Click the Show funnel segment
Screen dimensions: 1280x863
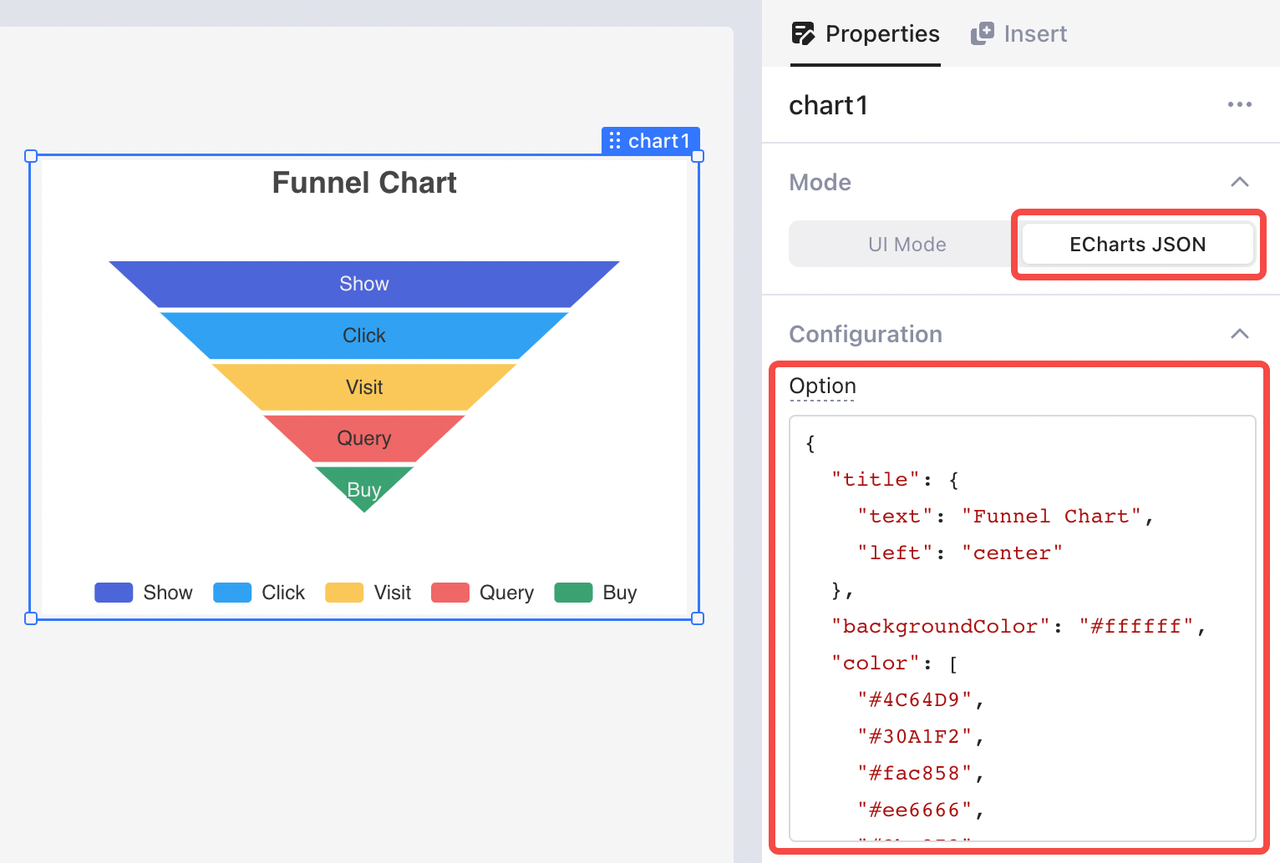364,284
